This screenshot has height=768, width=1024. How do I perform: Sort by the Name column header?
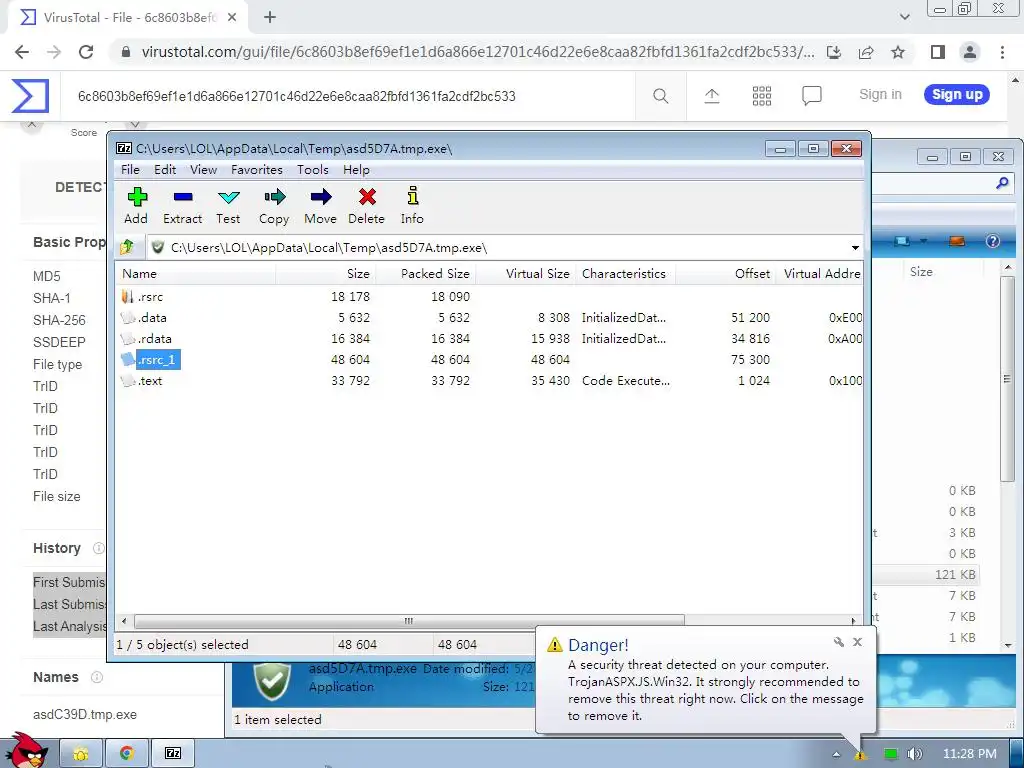pyautogui.click(x=196, y=274)
